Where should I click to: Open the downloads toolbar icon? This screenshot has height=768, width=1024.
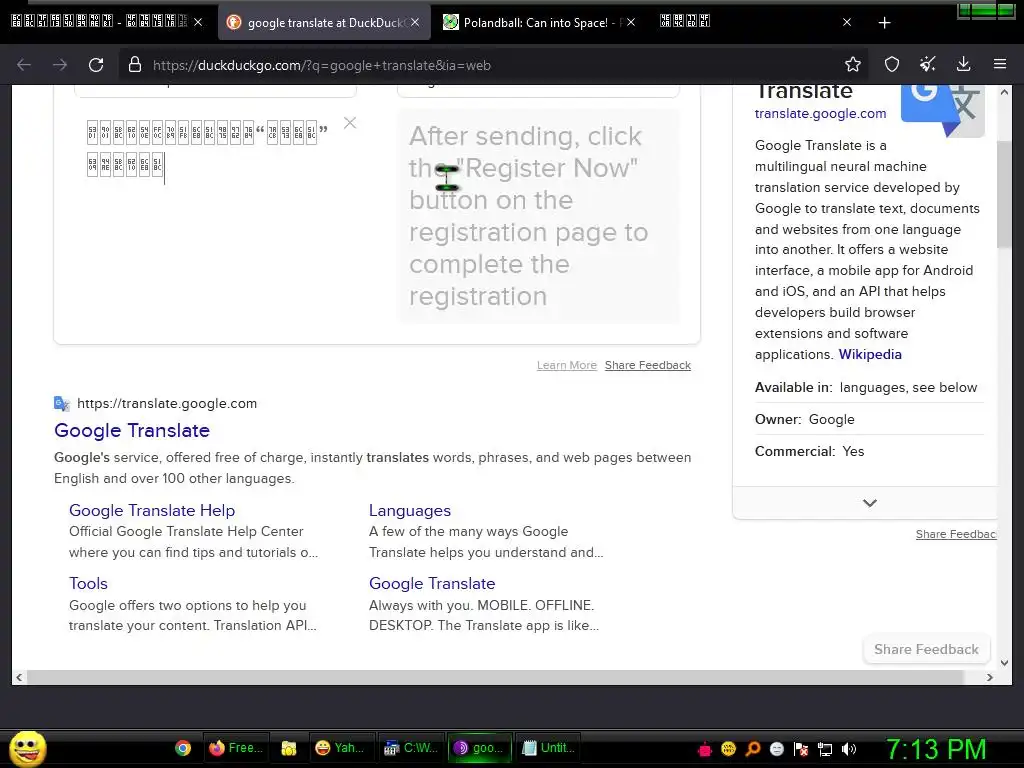[963, 64]
